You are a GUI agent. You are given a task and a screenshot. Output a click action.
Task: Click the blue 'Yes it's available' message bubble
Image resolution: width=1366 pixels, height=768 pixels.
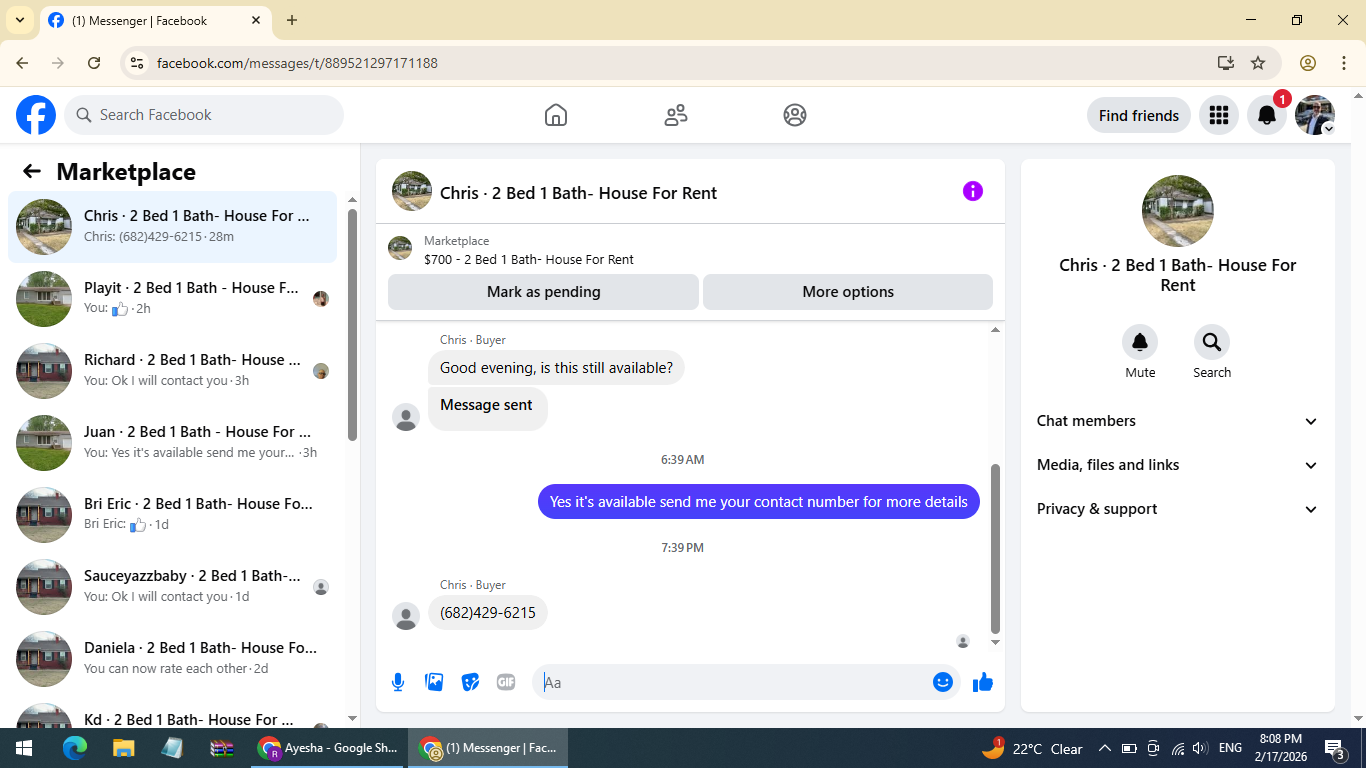(759, 502)
